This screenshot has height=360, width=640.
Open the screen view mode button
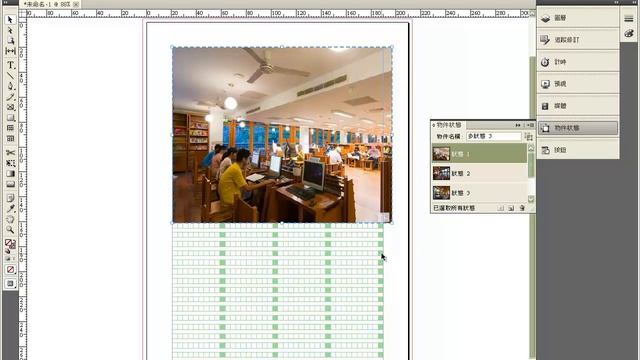click(10, 284)
